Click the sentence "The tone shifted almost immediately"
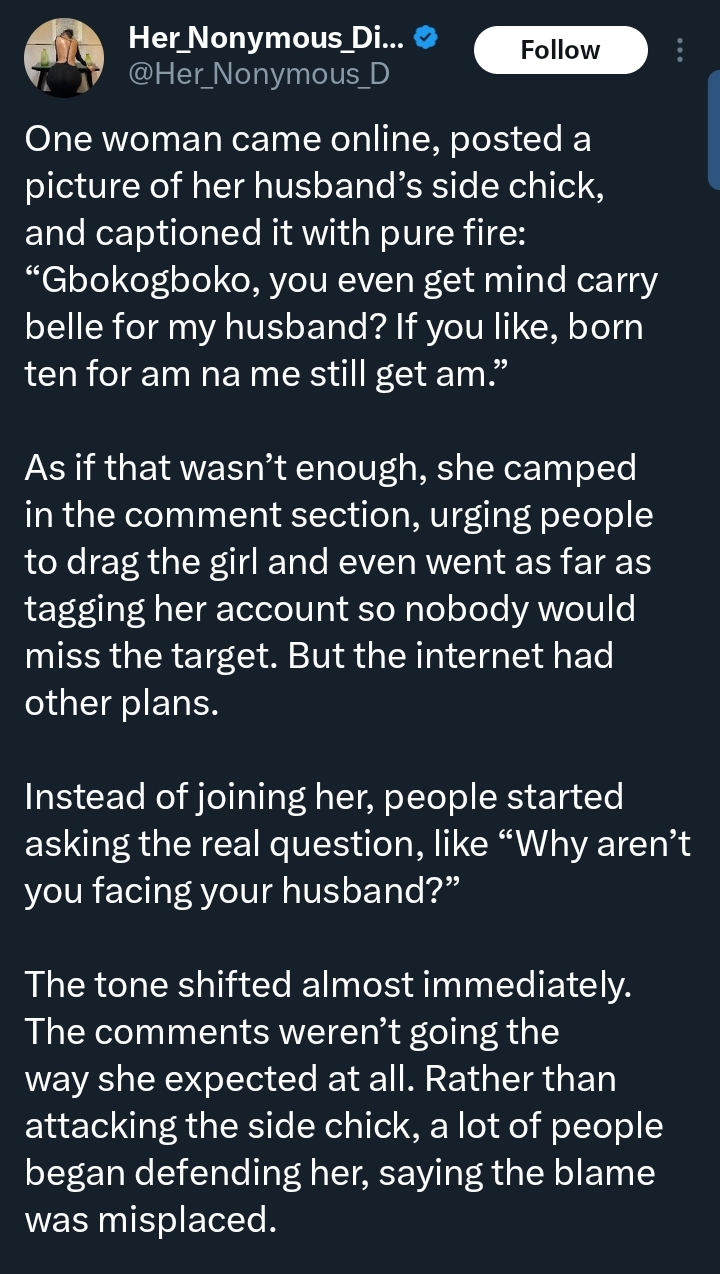 (328, 985)
